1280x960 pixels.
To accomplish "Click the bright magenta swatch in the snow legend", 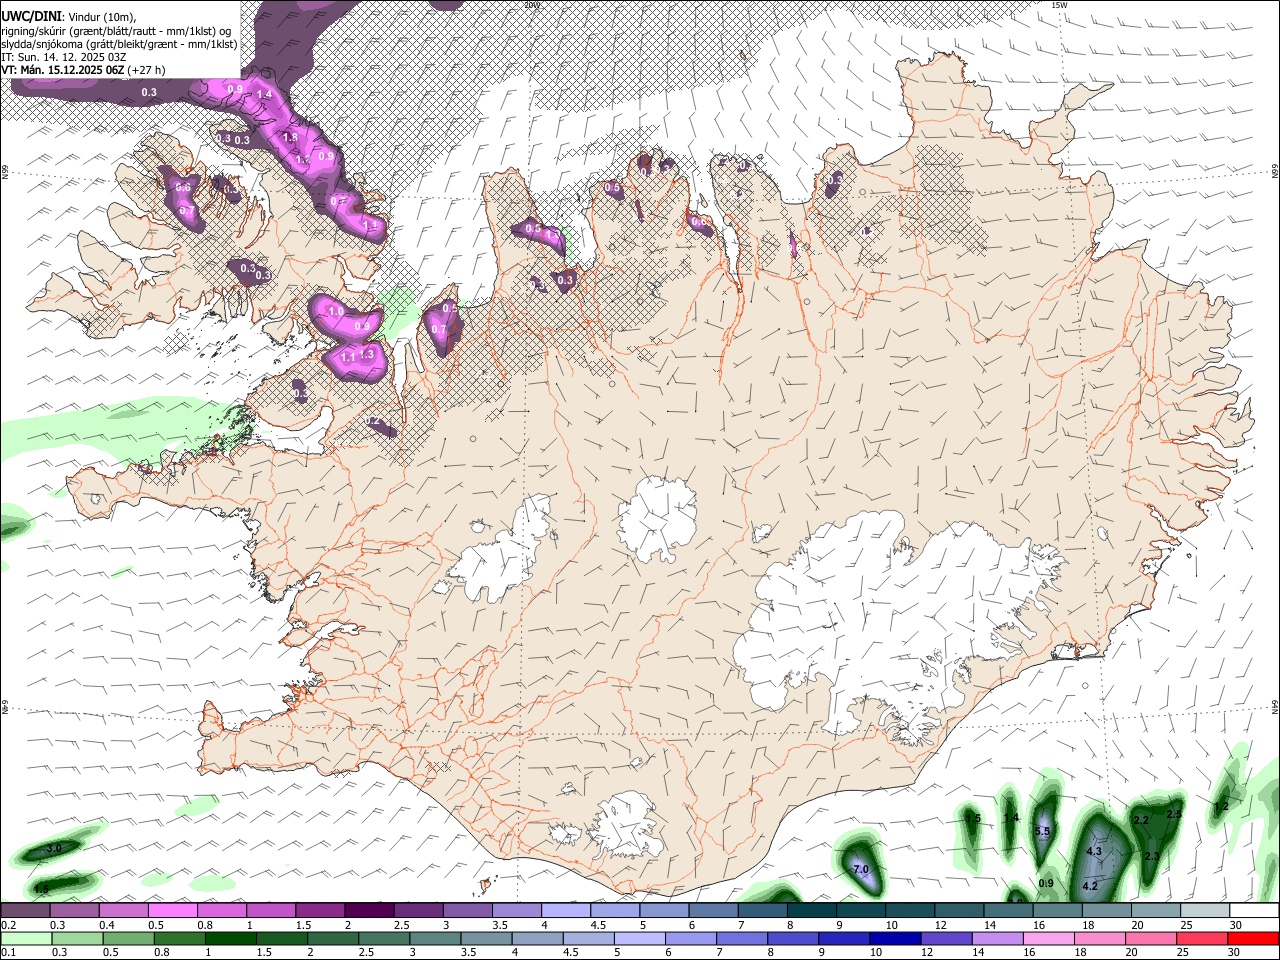I will [173, 910].
